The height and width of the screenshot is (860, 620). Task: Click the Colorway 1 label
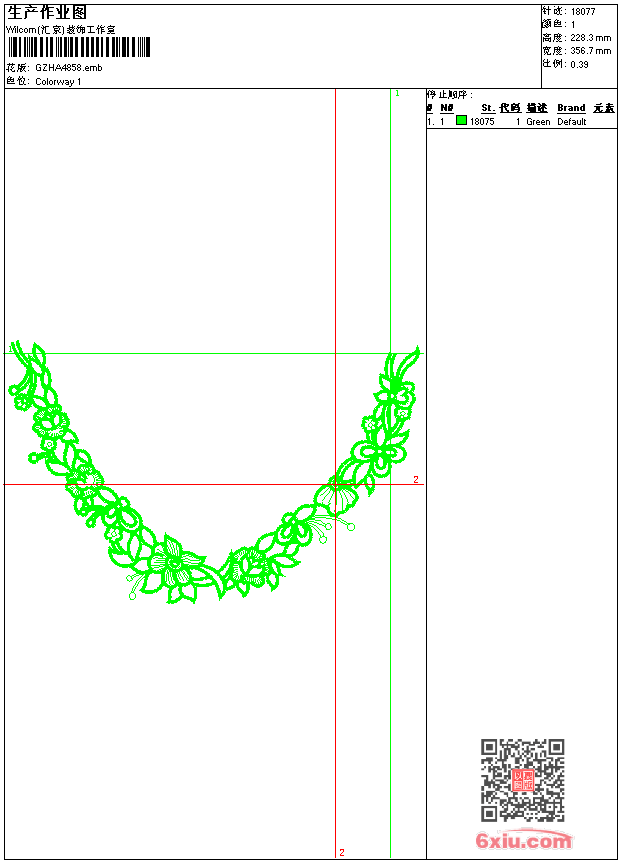tap(58, 82)
